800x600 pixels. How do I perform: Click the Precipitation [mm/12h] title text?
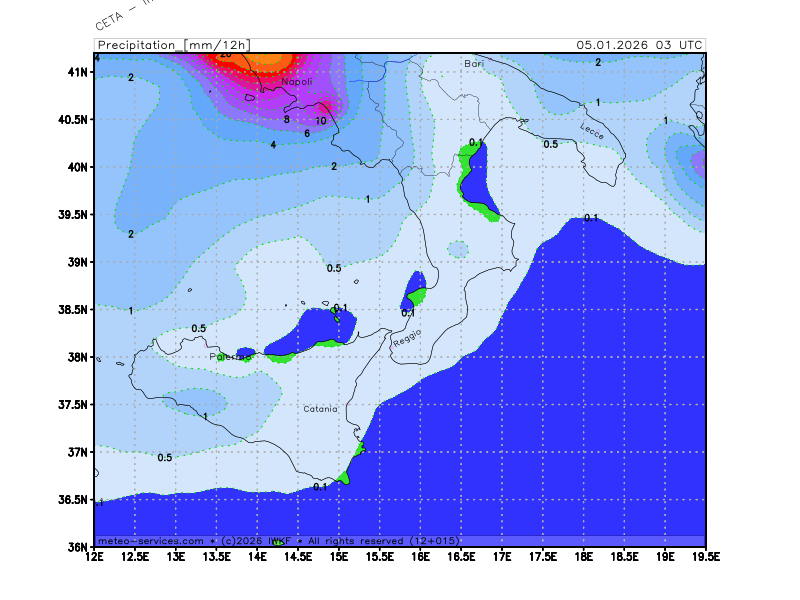pos(173,45)
